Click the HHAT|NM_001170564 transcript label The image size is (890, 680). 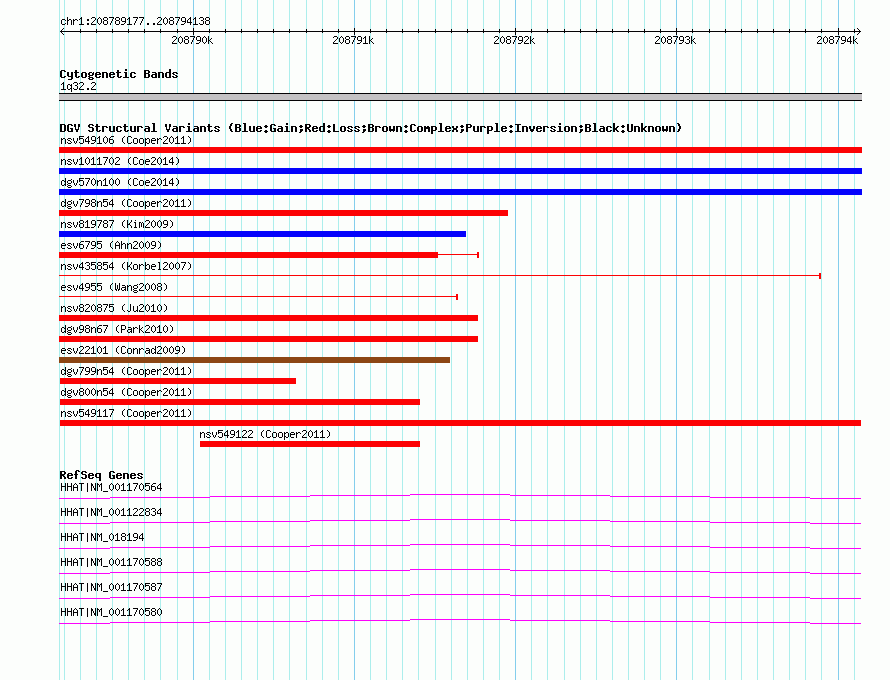click(111, 488)
